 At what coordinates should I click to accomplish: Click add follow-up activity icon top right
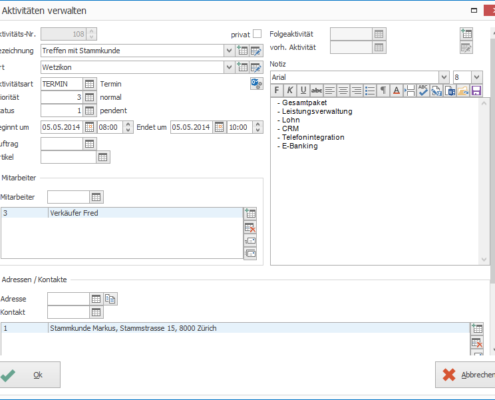click(x=466, y=34)
